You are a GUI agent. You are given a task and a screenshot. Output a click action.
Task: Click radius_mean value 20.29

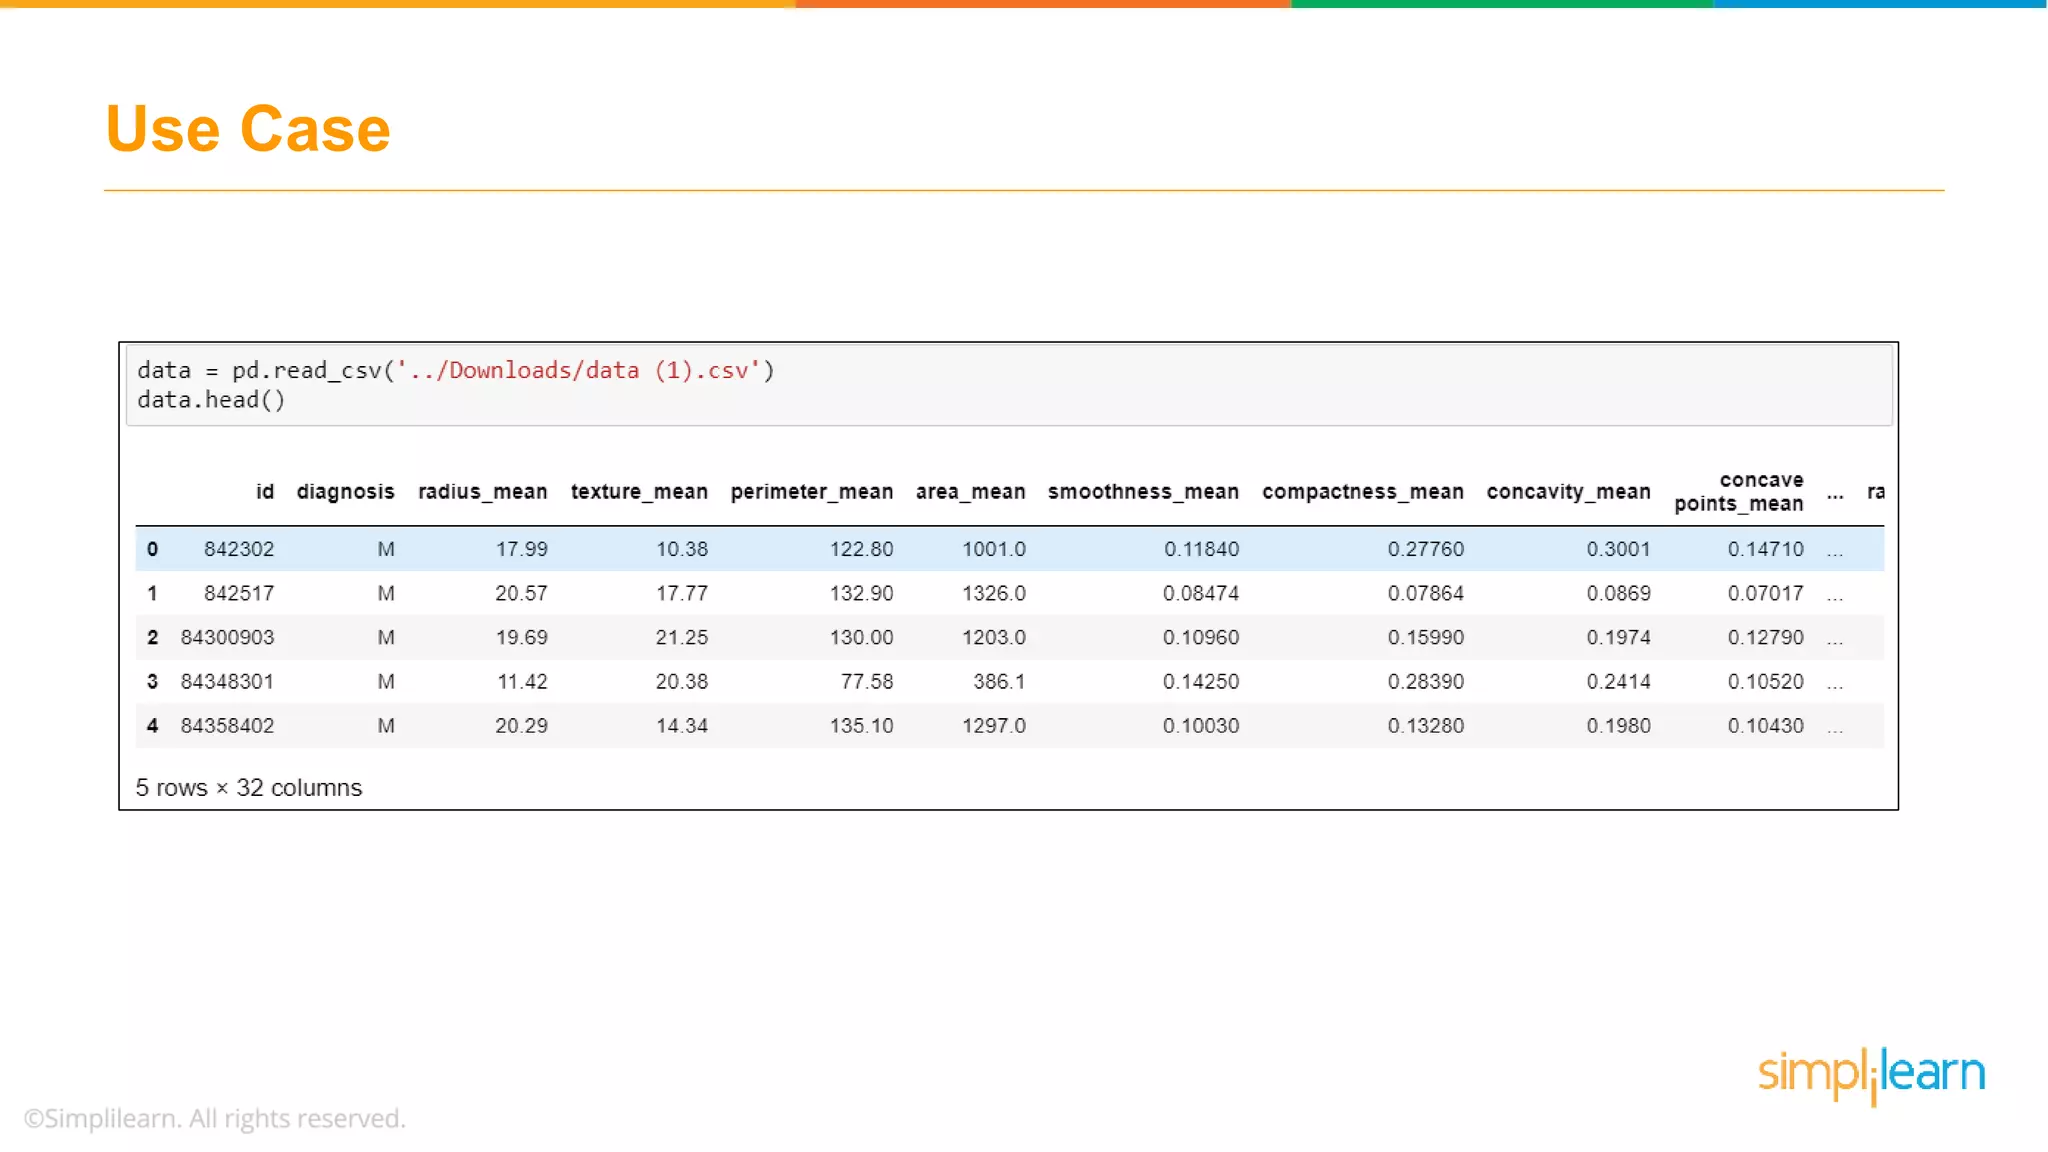[522, 725]
